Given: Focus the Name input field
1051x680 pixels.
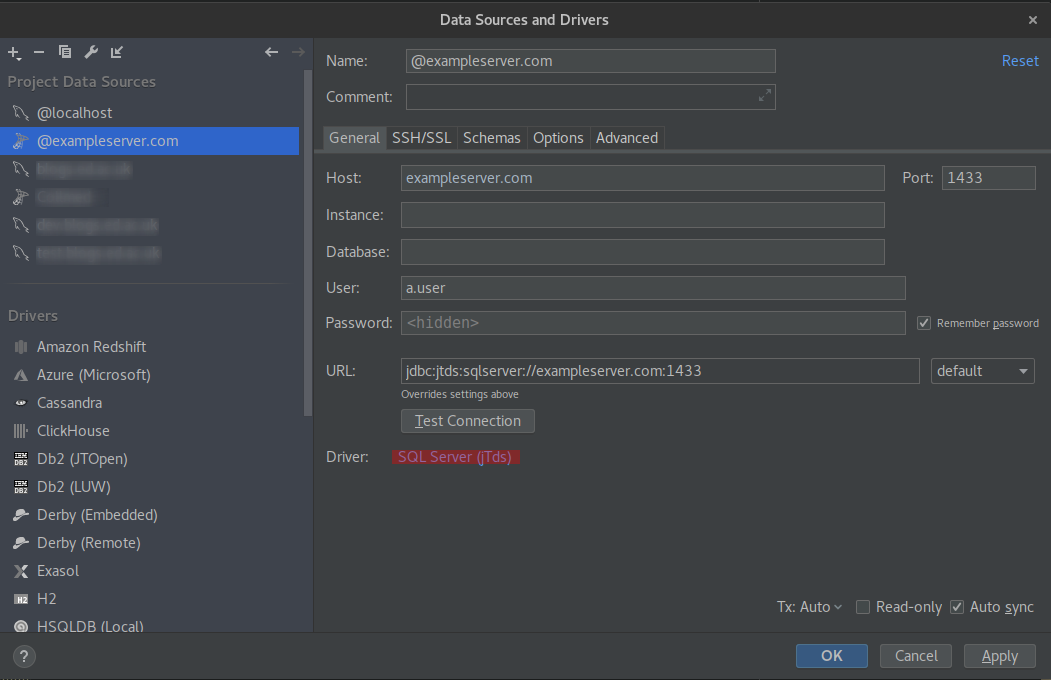Looking at the screenshot, I should coord(591,61).
